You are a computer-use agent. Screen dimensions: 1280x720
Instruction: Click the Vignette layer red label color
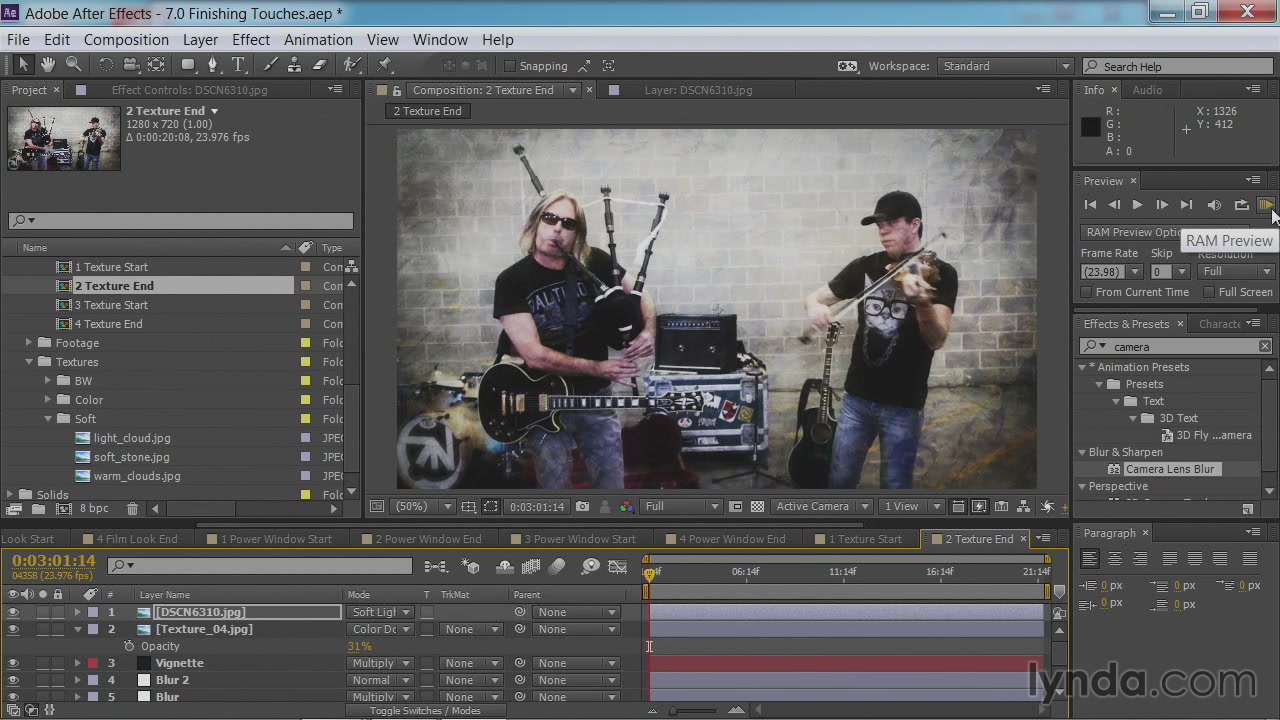click(92, 663)
